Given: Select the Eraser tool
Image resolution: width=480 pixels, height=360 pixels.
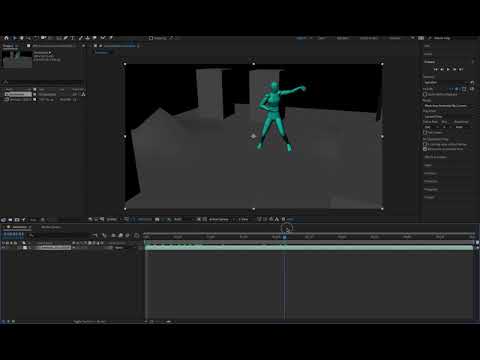Looking at the screenshot, I should pyautogui.click(x=95, y=38).
